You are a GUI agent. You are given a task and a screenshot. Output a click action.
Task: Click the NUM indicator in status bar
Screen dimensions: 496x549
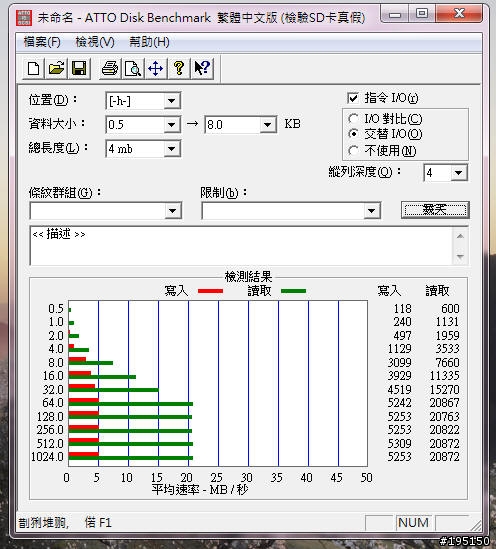413,523
